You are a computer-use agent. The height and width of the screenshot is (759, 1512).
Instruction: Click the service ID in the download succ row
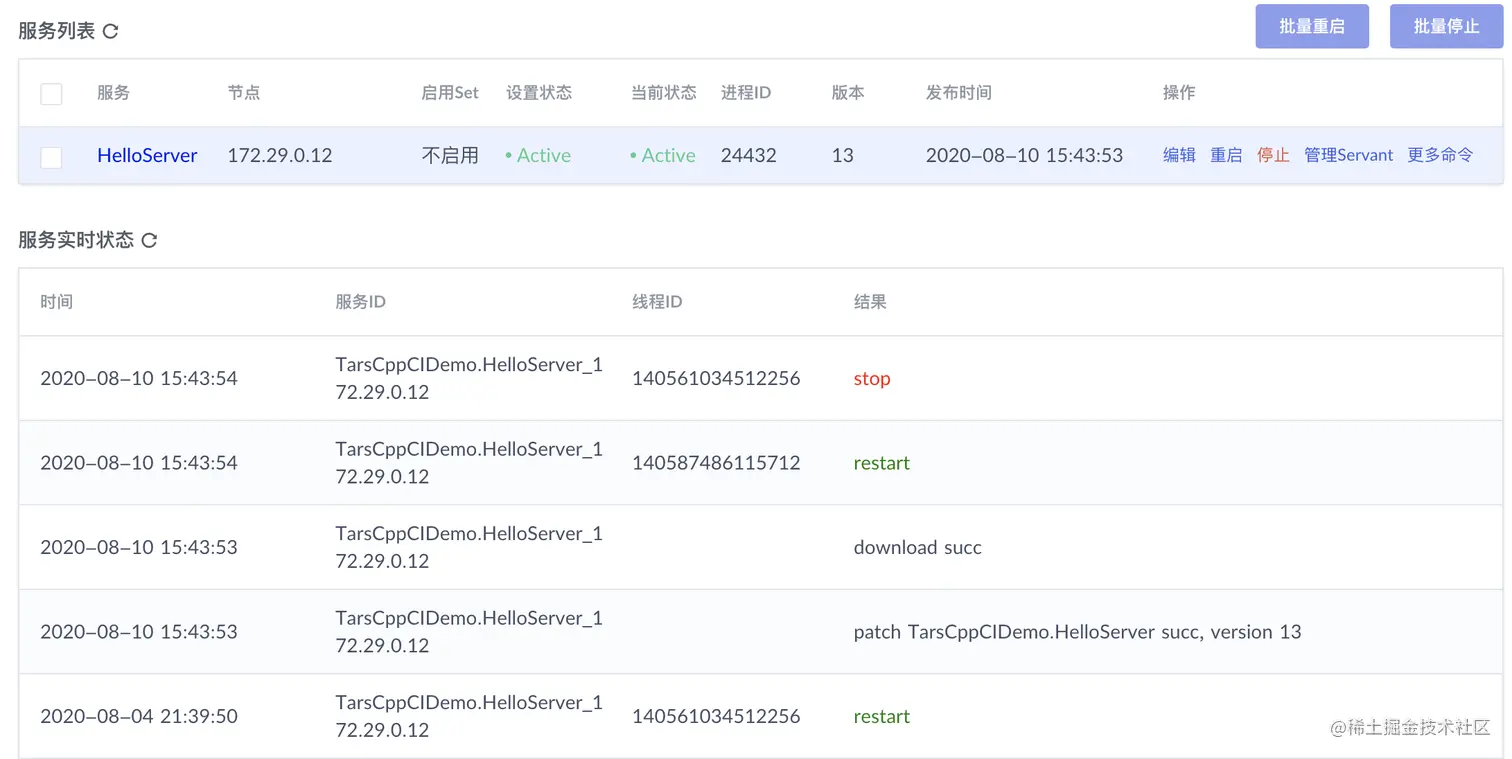469,547
